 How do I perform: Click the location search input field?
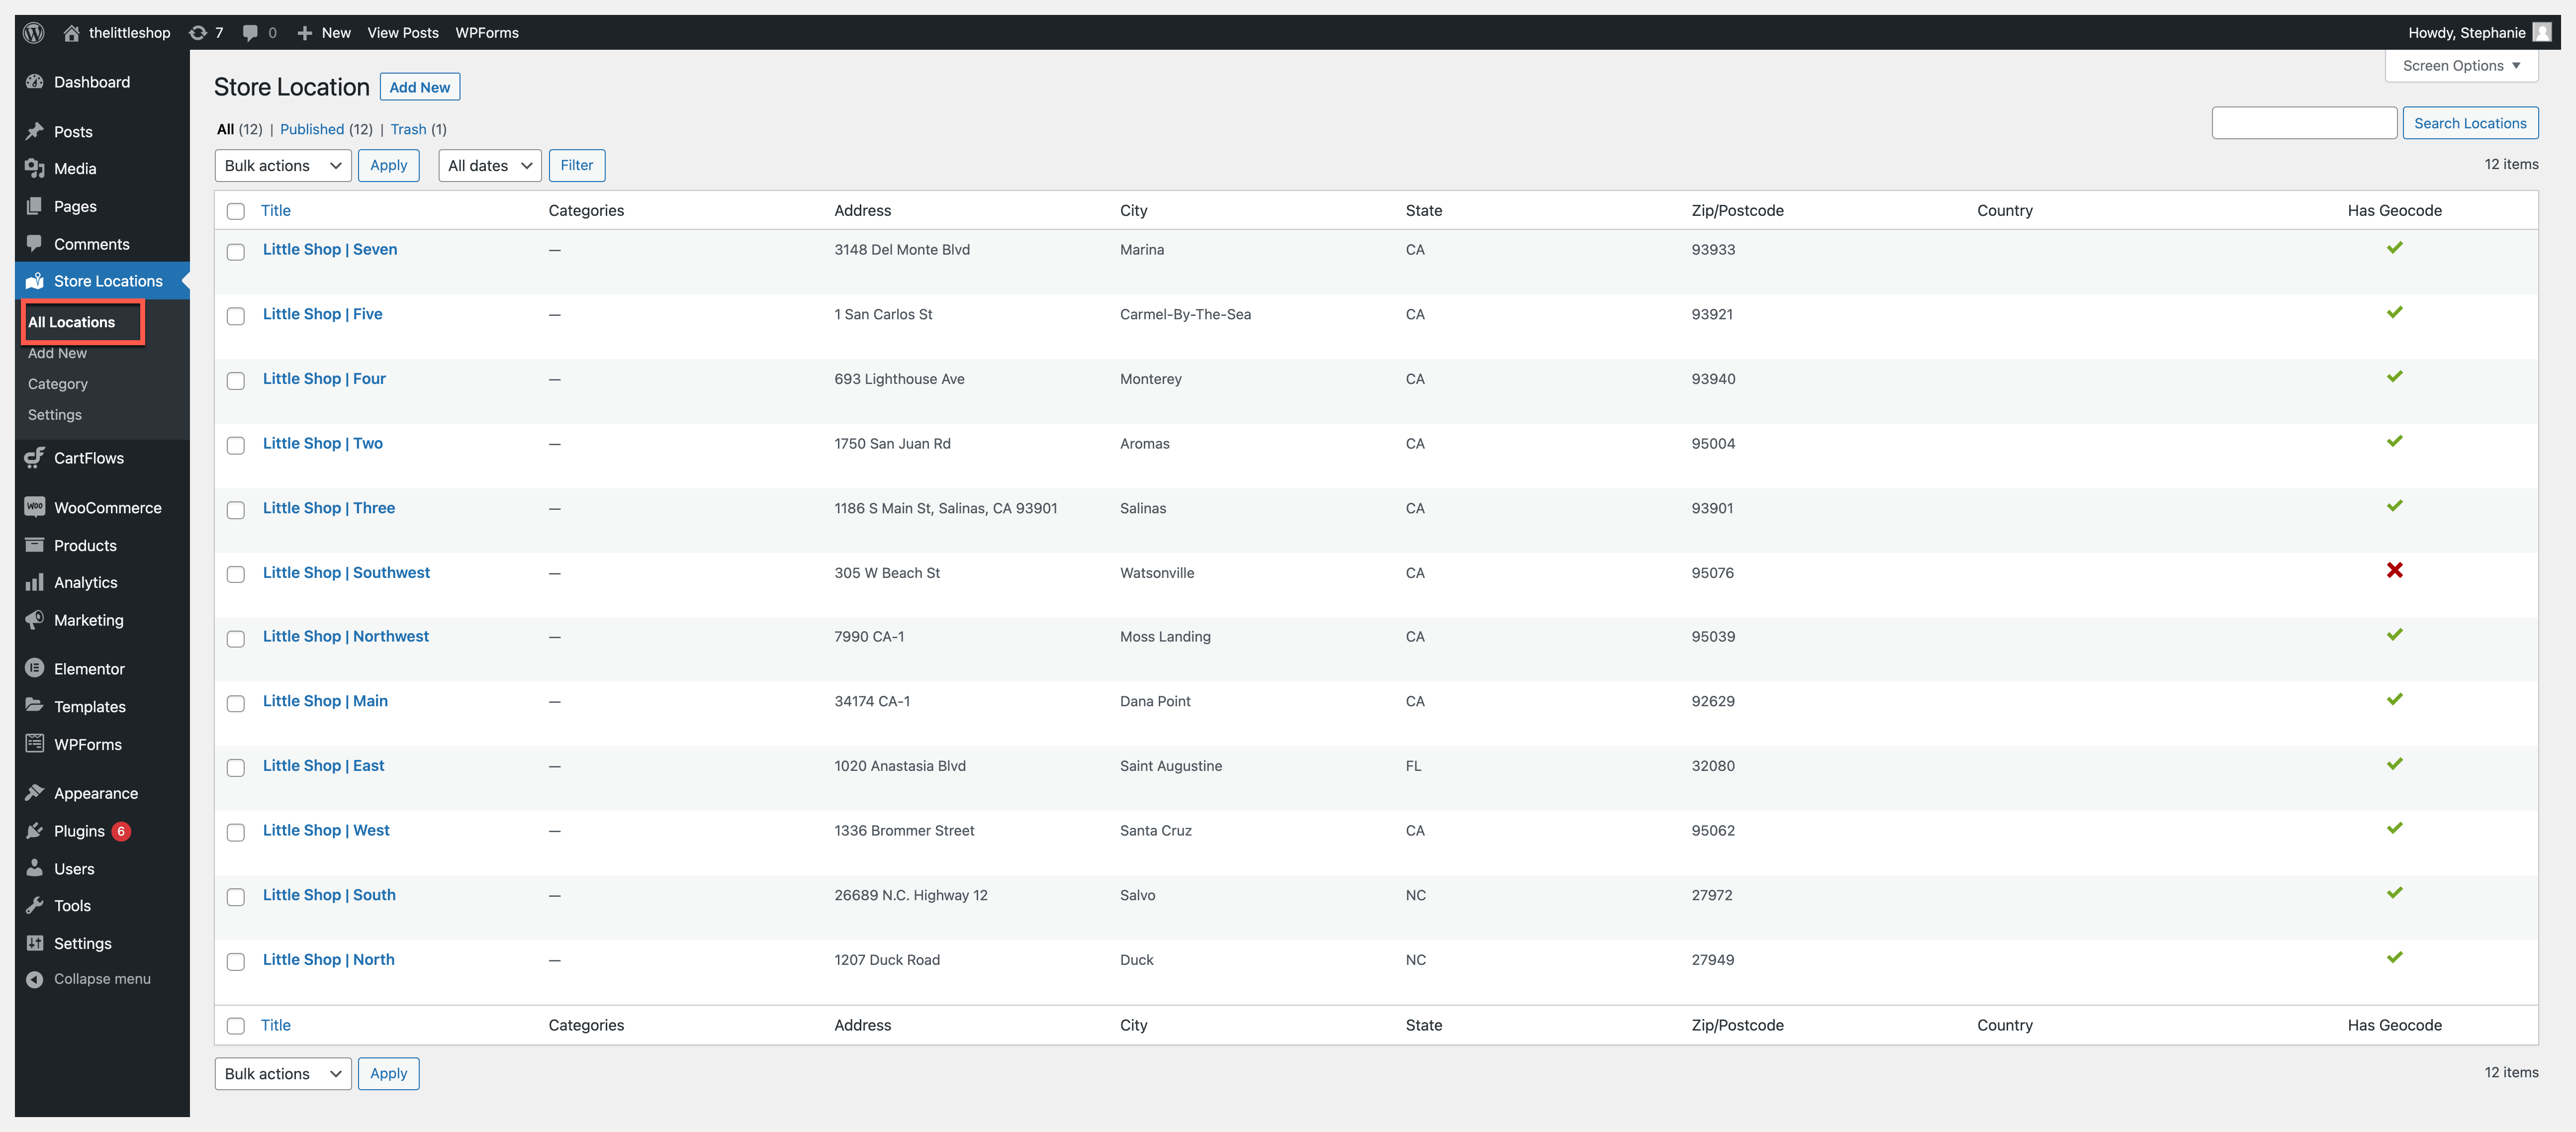pos(2303,123)
